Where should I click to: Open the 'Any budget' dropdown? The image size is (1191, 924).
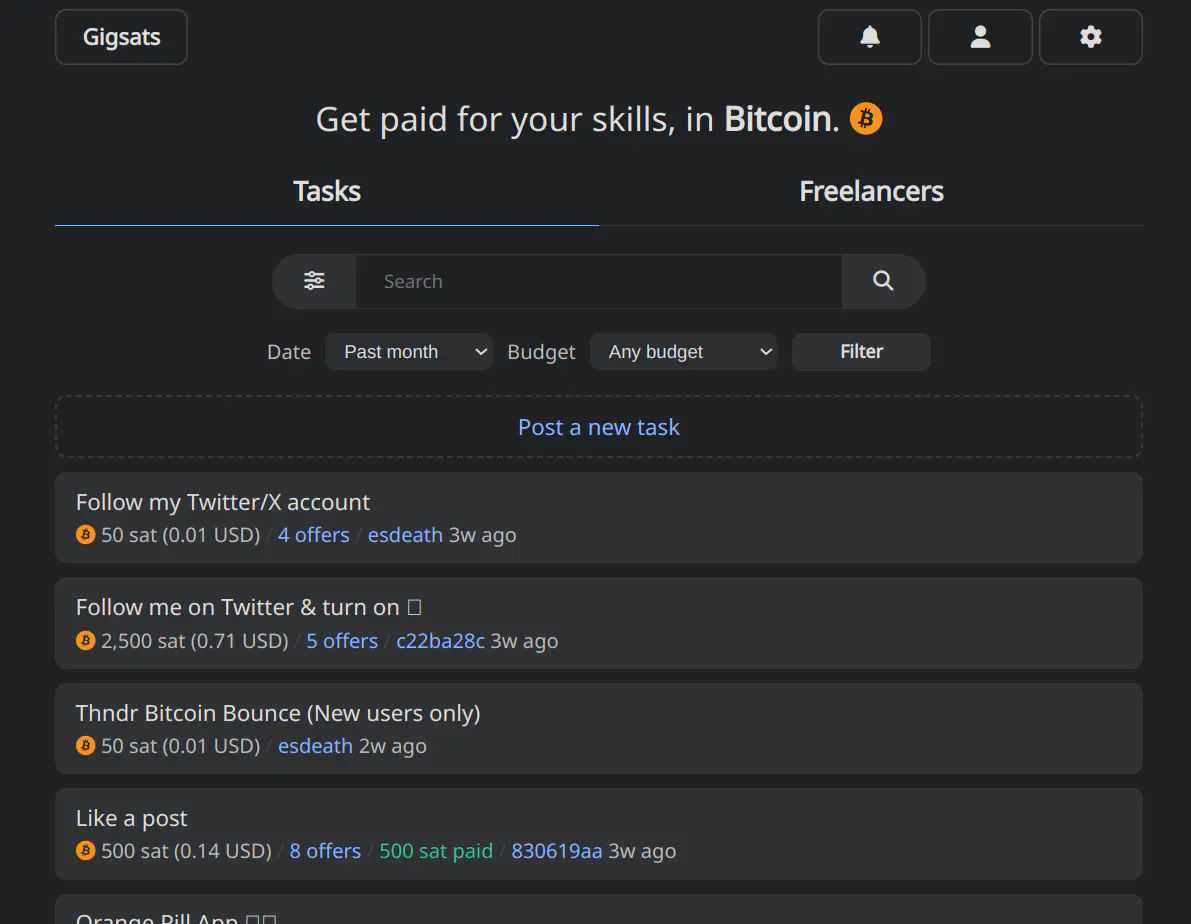pos(684,352)
